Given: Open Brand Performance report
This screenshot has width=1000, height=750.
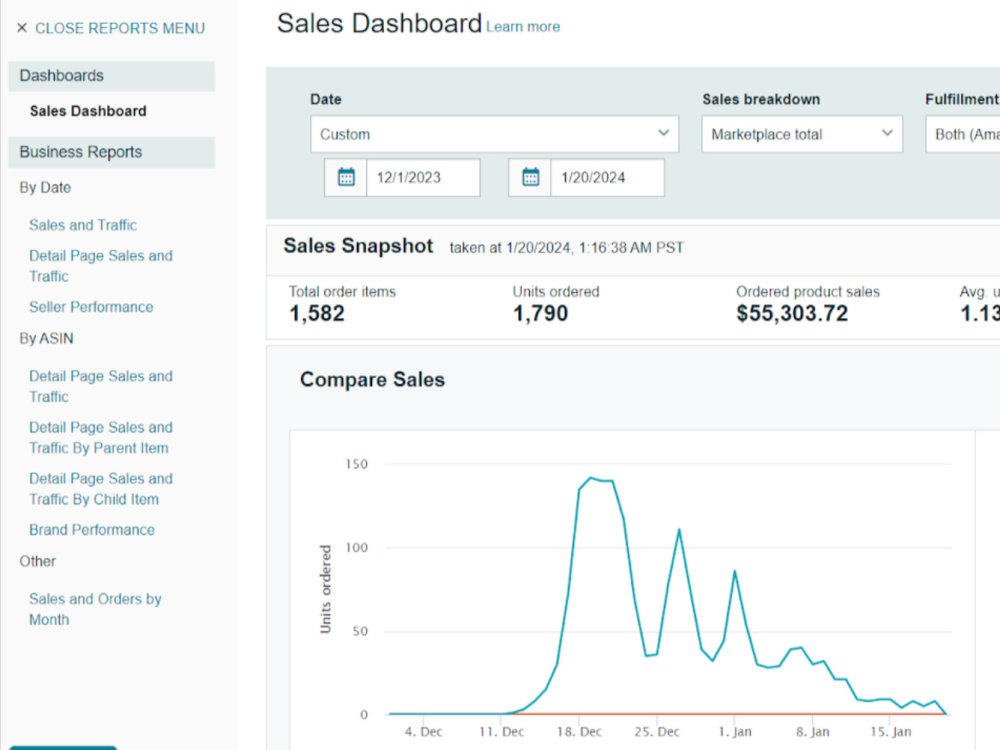Looking at the screenshot, I should pos(92,530).
